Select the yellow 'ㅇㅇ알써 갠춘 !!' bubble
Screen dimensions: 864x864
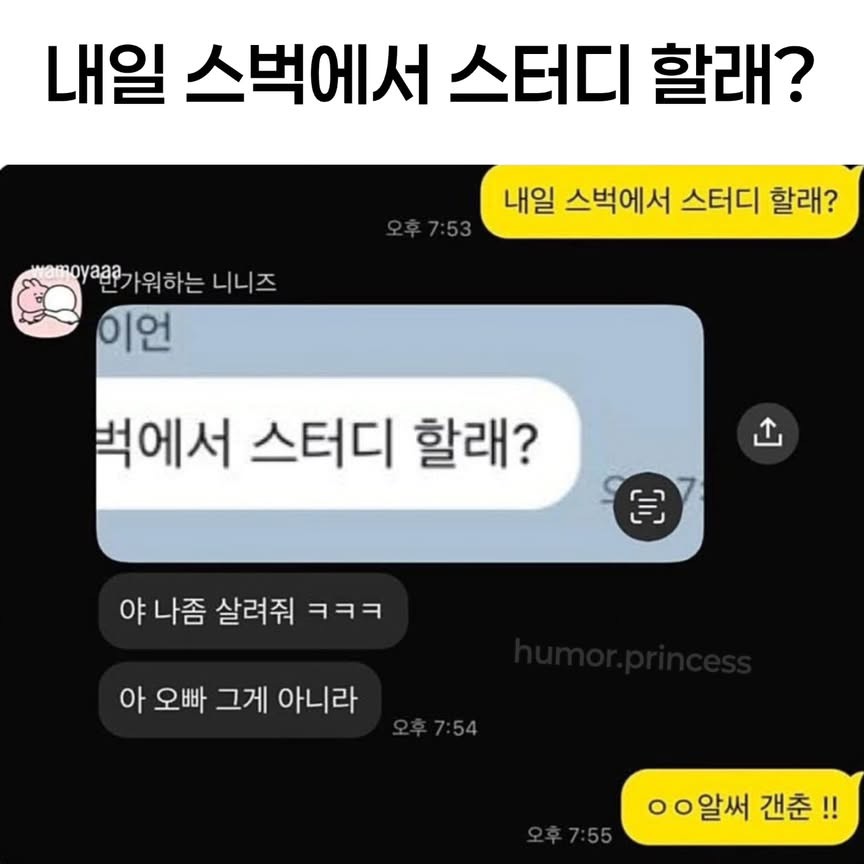(742, 807)
